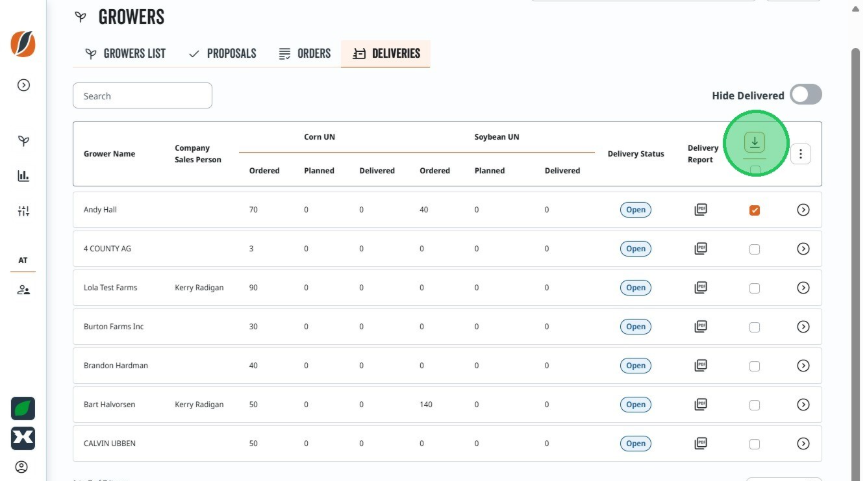Open the table three-dot options menu
This screenshot has width=864, height=481.
coord(801,154)
